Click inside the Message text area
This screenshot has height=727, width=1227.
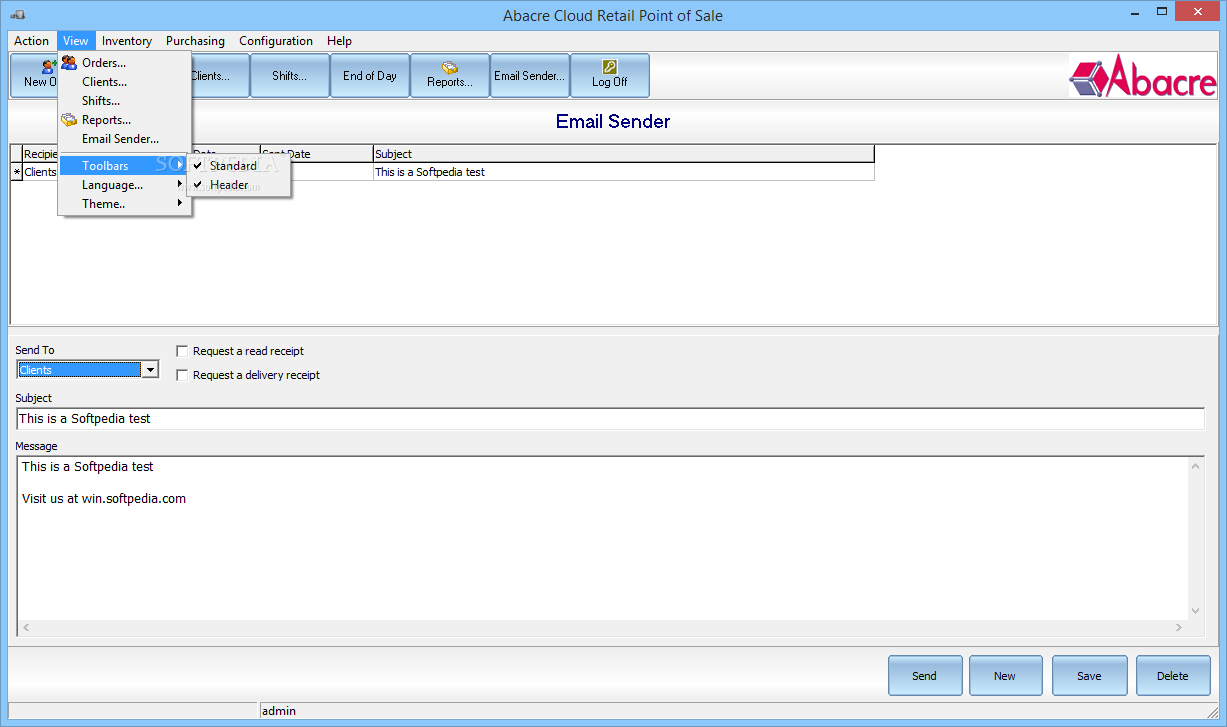click(x=602, y=538)
